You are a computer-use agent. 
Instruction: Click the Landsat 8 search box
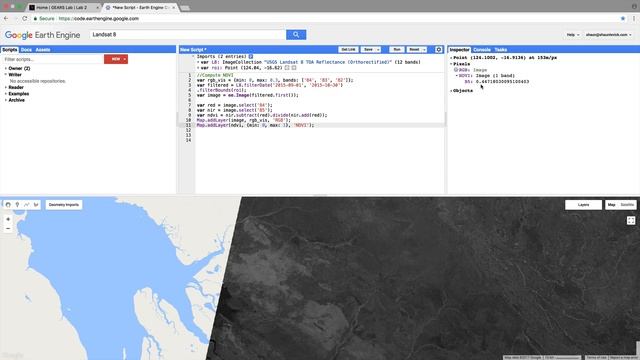tap(188, 35)
